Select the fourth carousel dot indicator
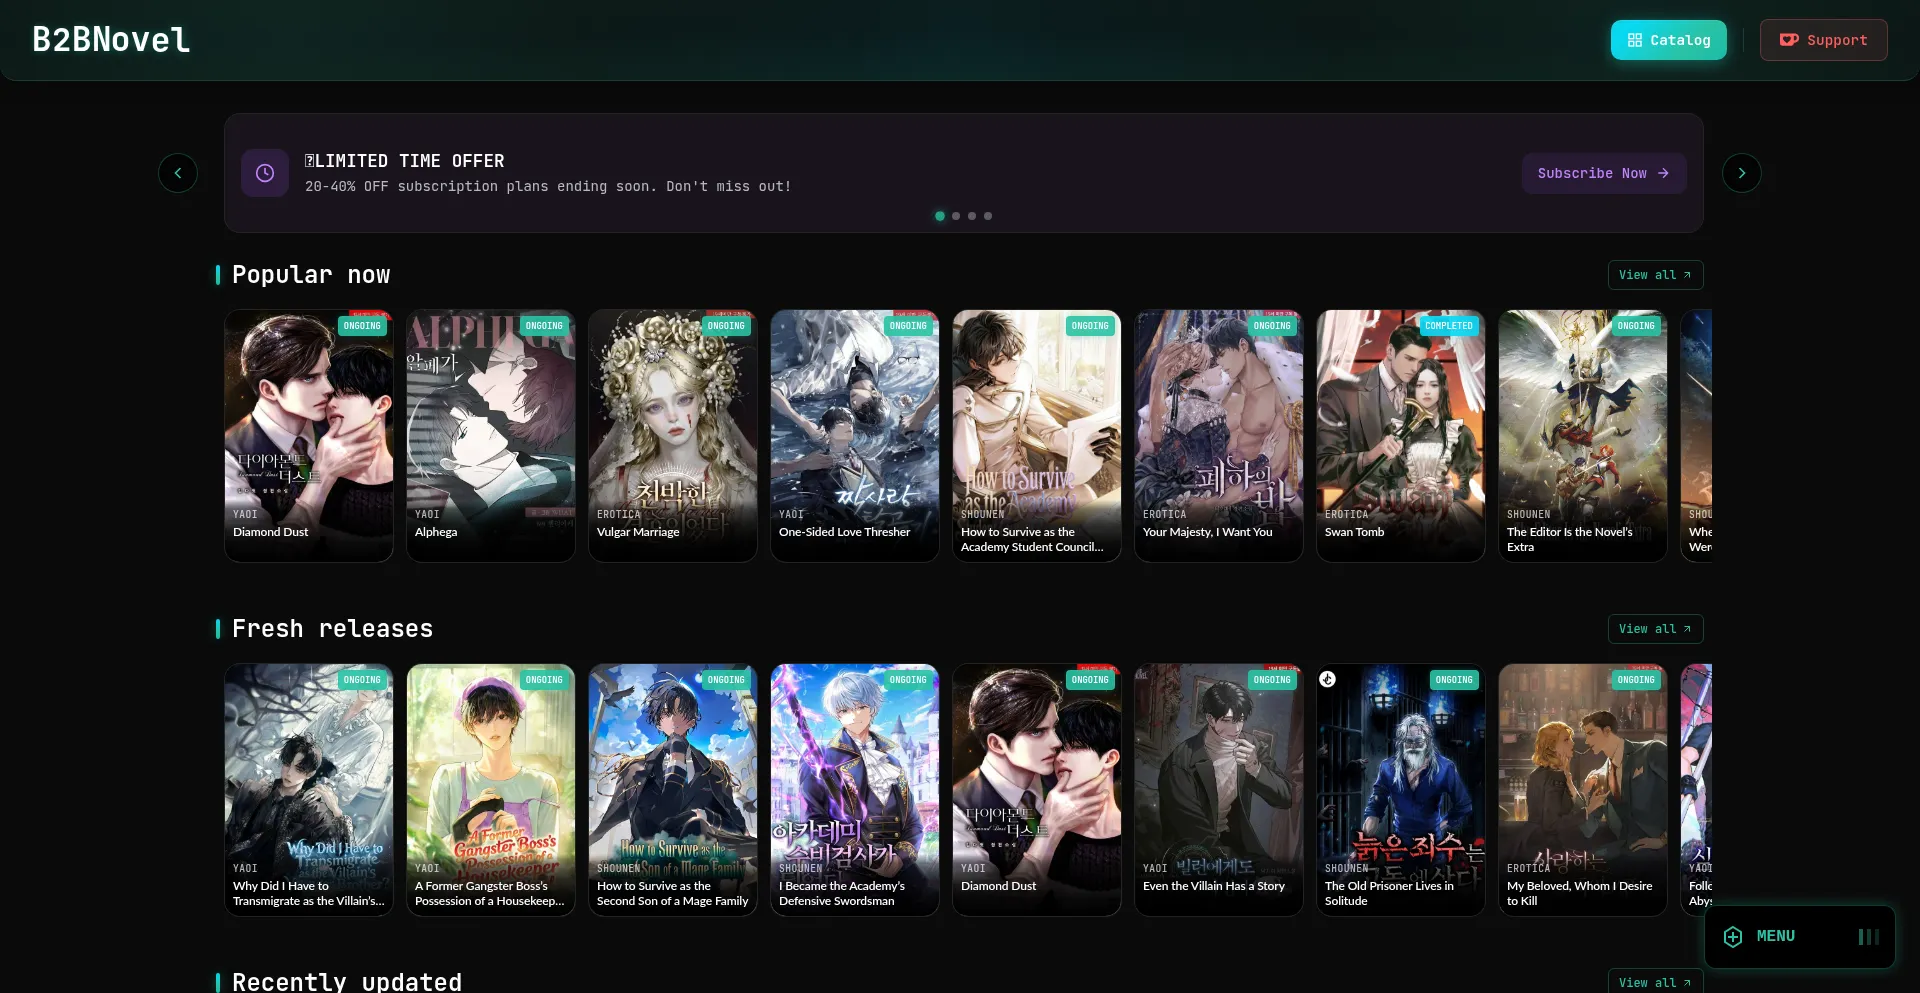The image size is (1920, 993). [x=988, y=216]
